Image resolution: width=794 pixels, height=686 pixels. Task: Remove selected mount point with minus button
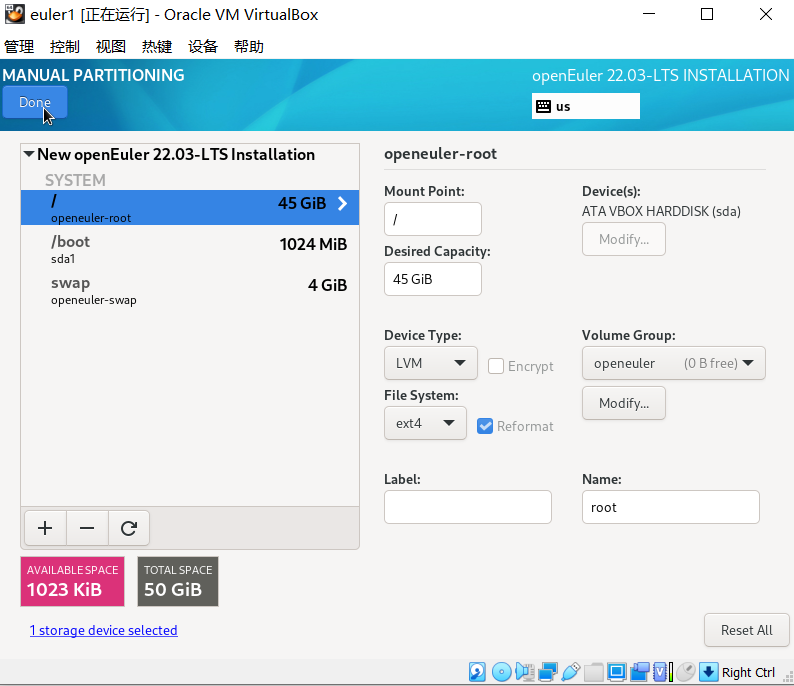click(87, 528)
